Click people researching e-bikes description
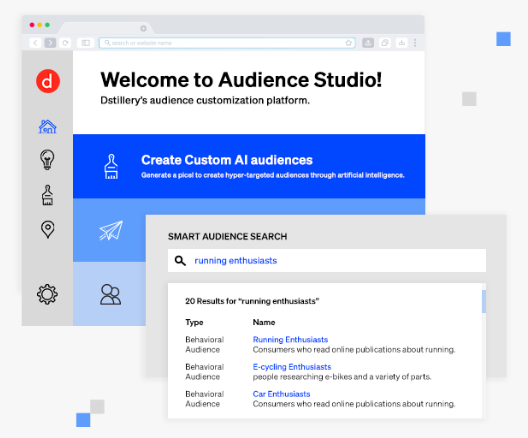 point(342,377)
